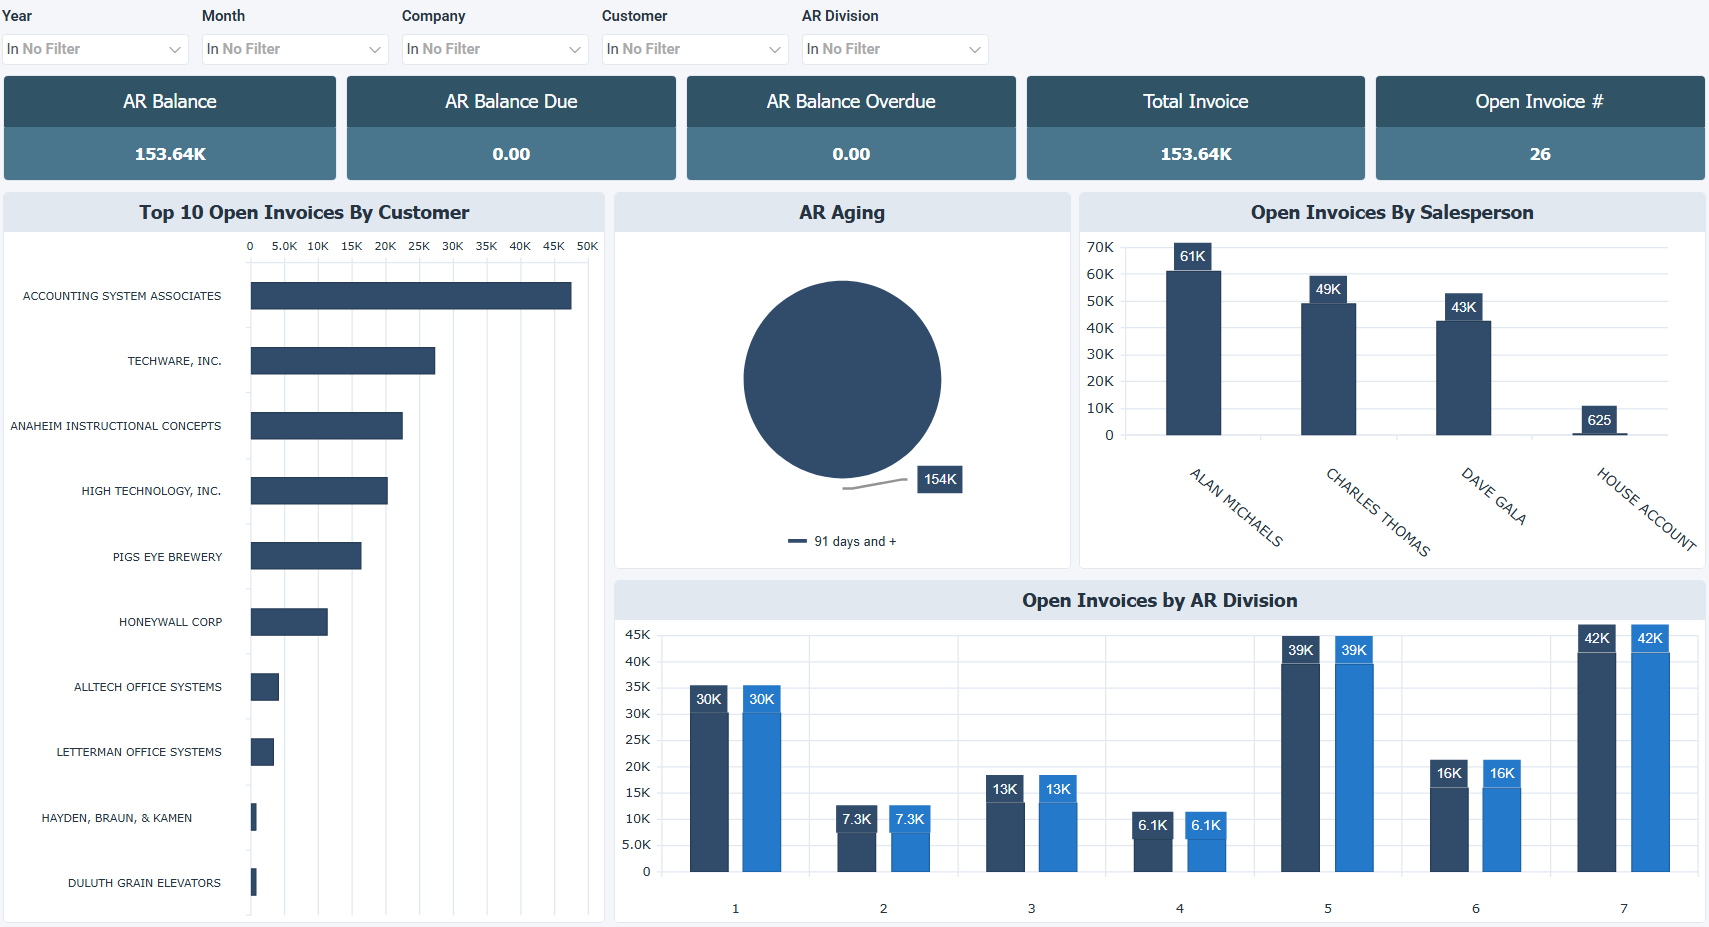This screenshot has height=927, width=1709.
Task: Click the AR Balance Overdue card header
Action: pos(851,101)
